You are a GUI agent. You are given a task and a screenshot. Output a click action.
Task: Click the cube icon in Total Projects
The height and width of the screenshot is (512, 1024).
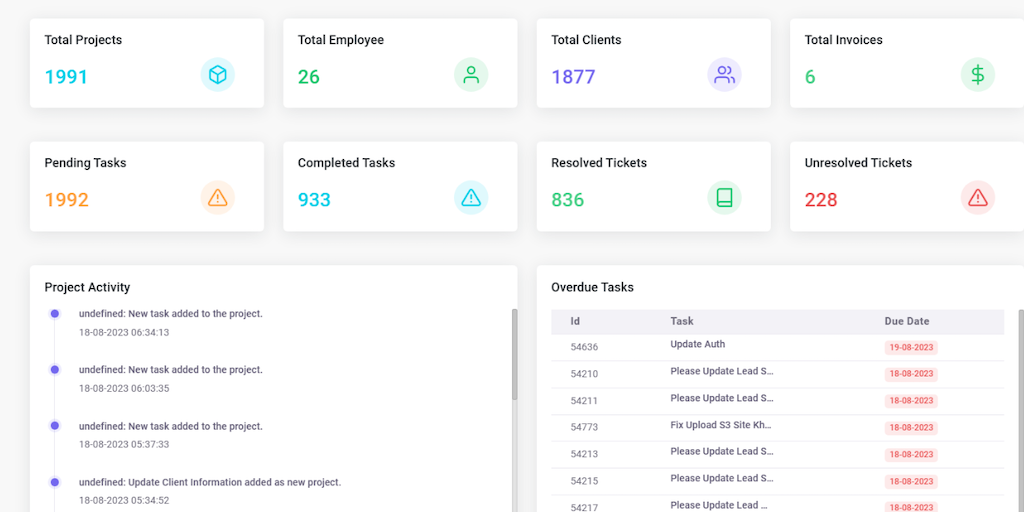click(217, 75)
